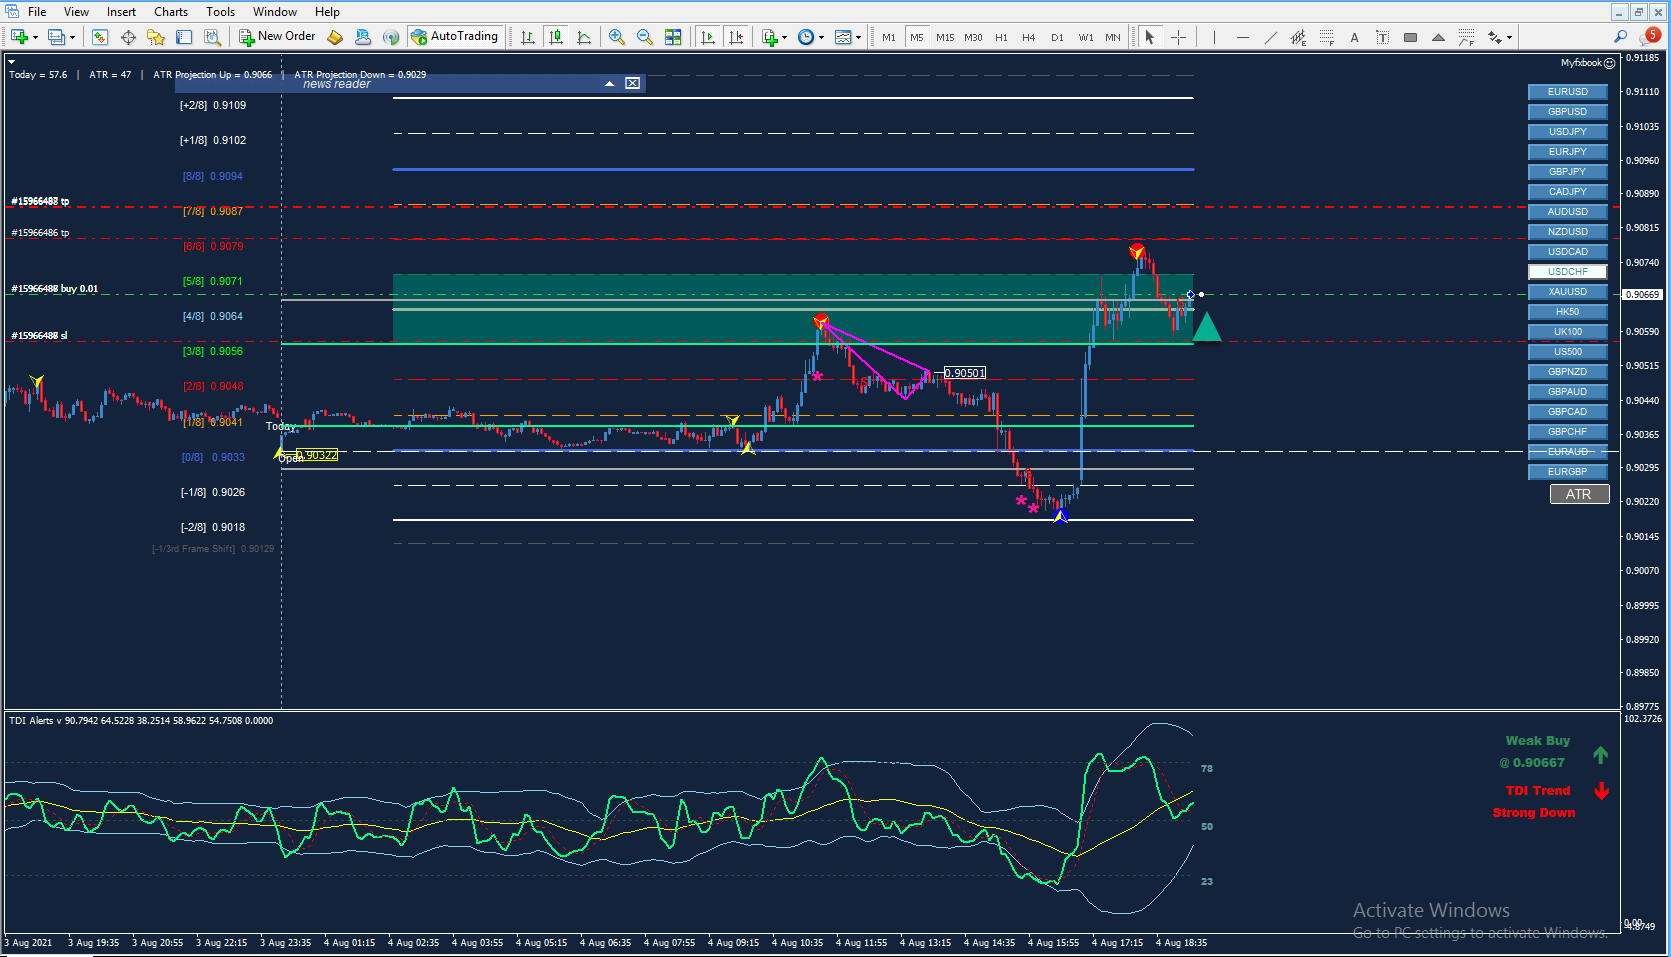The height and width of the screenshot is (957, 1671).
Task: Select the Crosshair cursor tool
Action: pos(1179,37)
